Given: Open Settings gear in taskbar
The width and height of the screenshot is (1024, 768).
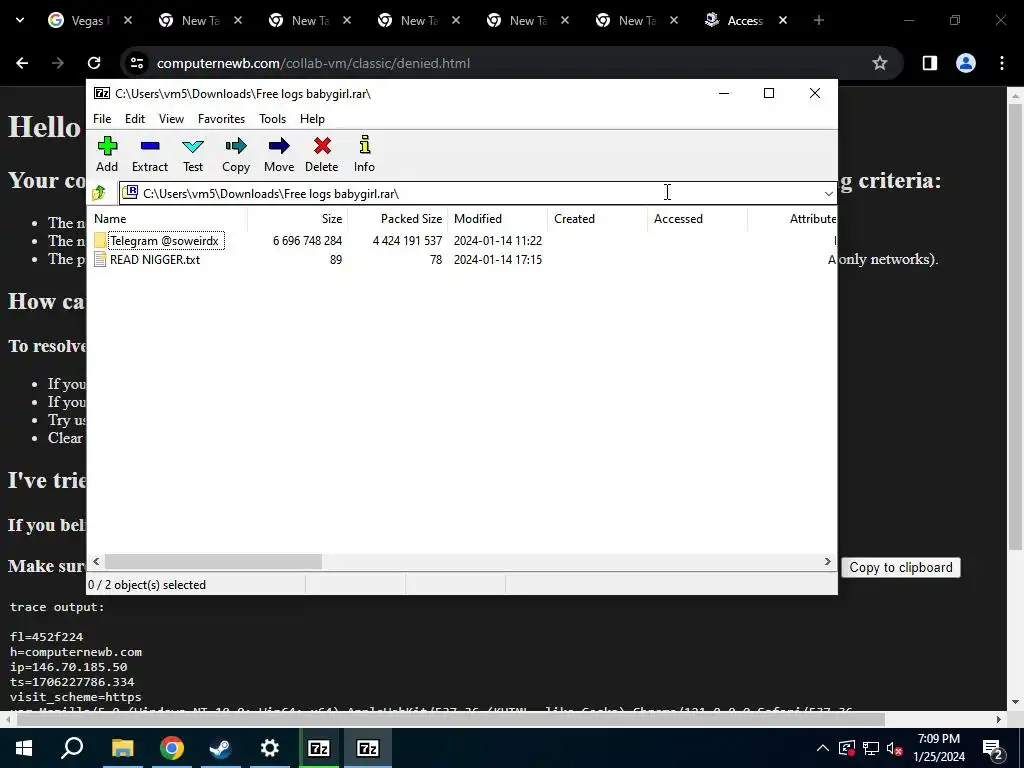Looking at the screenshot, I should pos(269,748).
